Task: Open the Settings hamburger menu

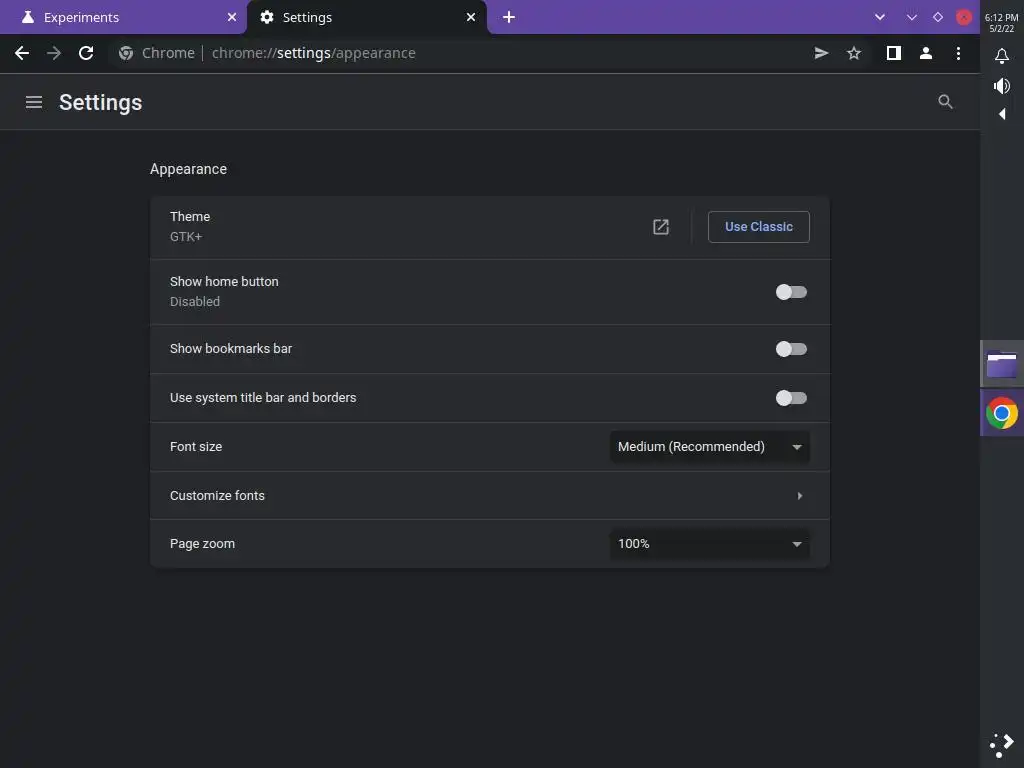Action: point(34,102)
